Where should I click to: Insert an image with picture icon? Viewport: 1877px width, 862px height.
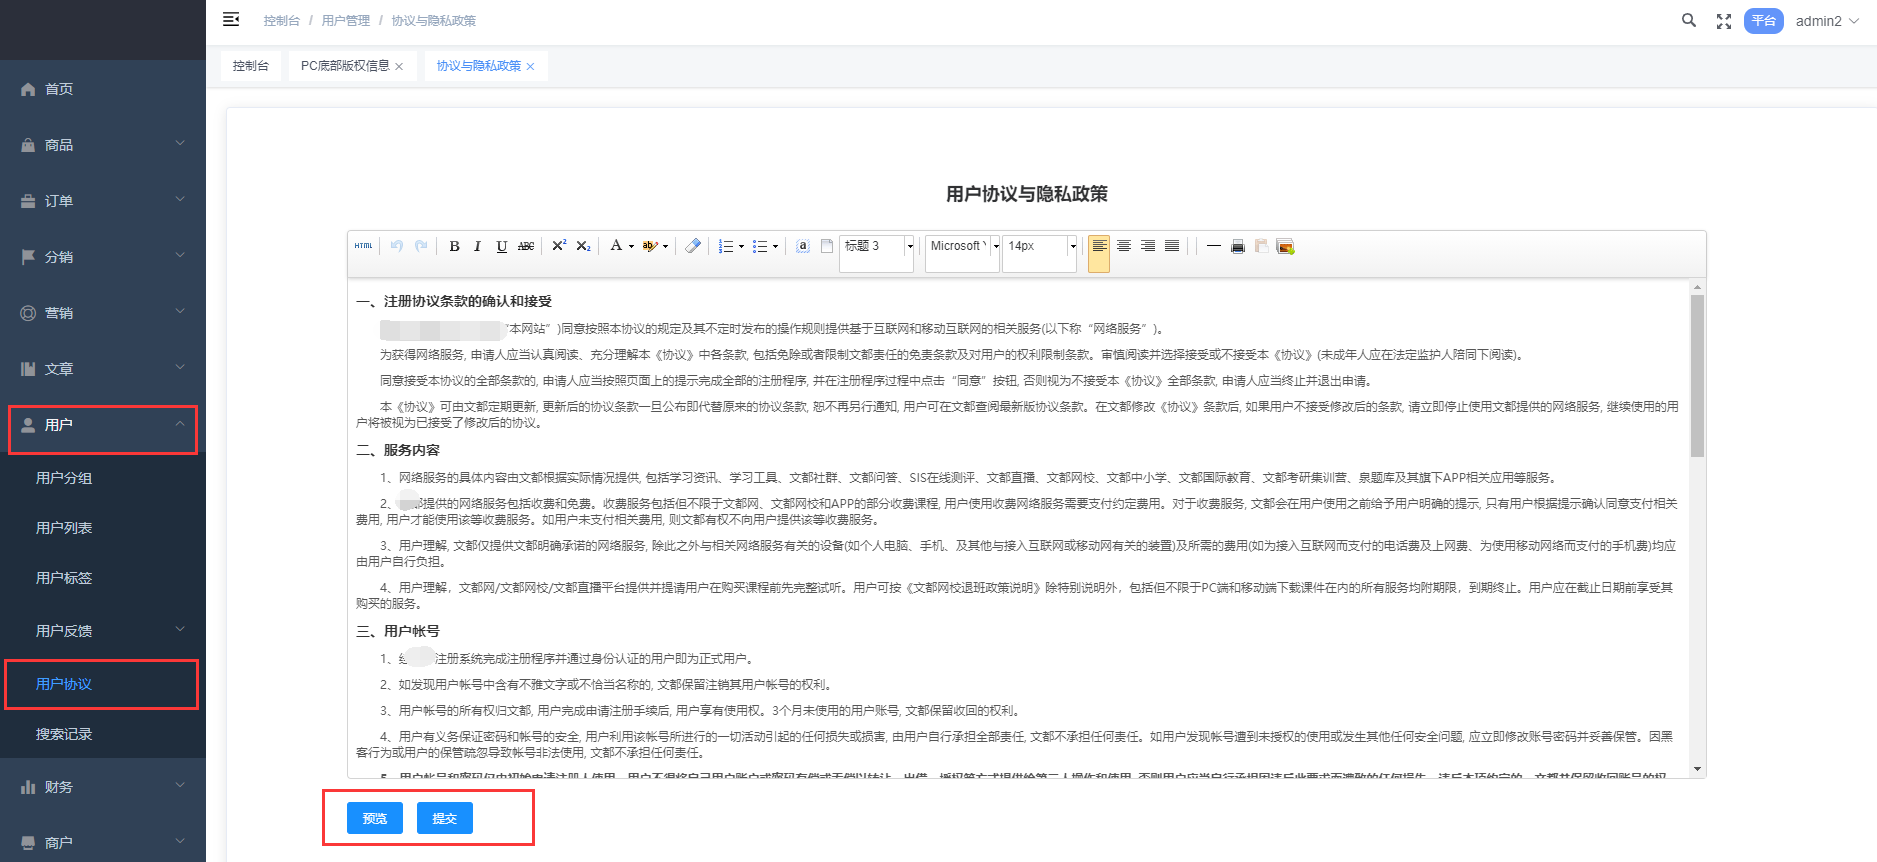pyautogui.click(x=1286, y=246)
